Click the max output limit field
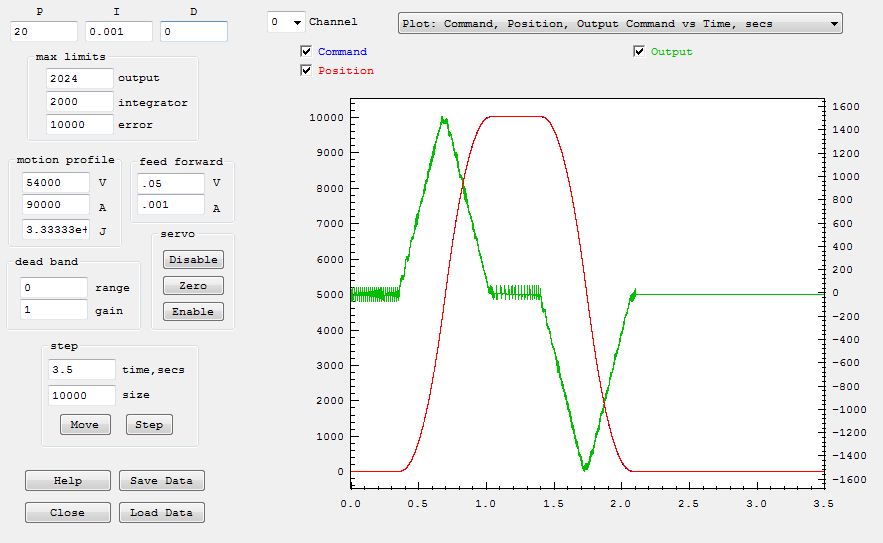 (x=79, y=78)
